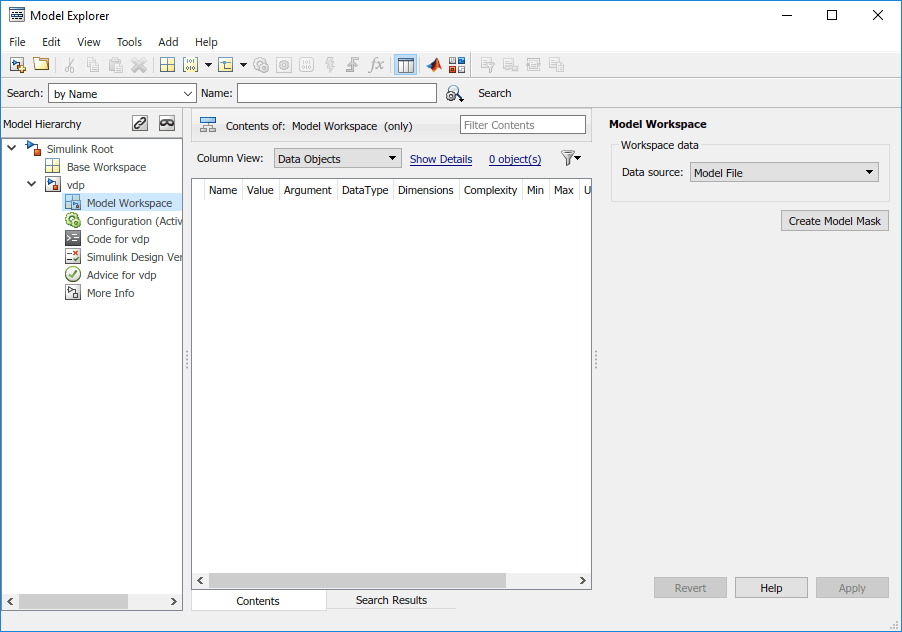902x632 pixels.
Task: Click the Show Details link
Action: point(441,159)
